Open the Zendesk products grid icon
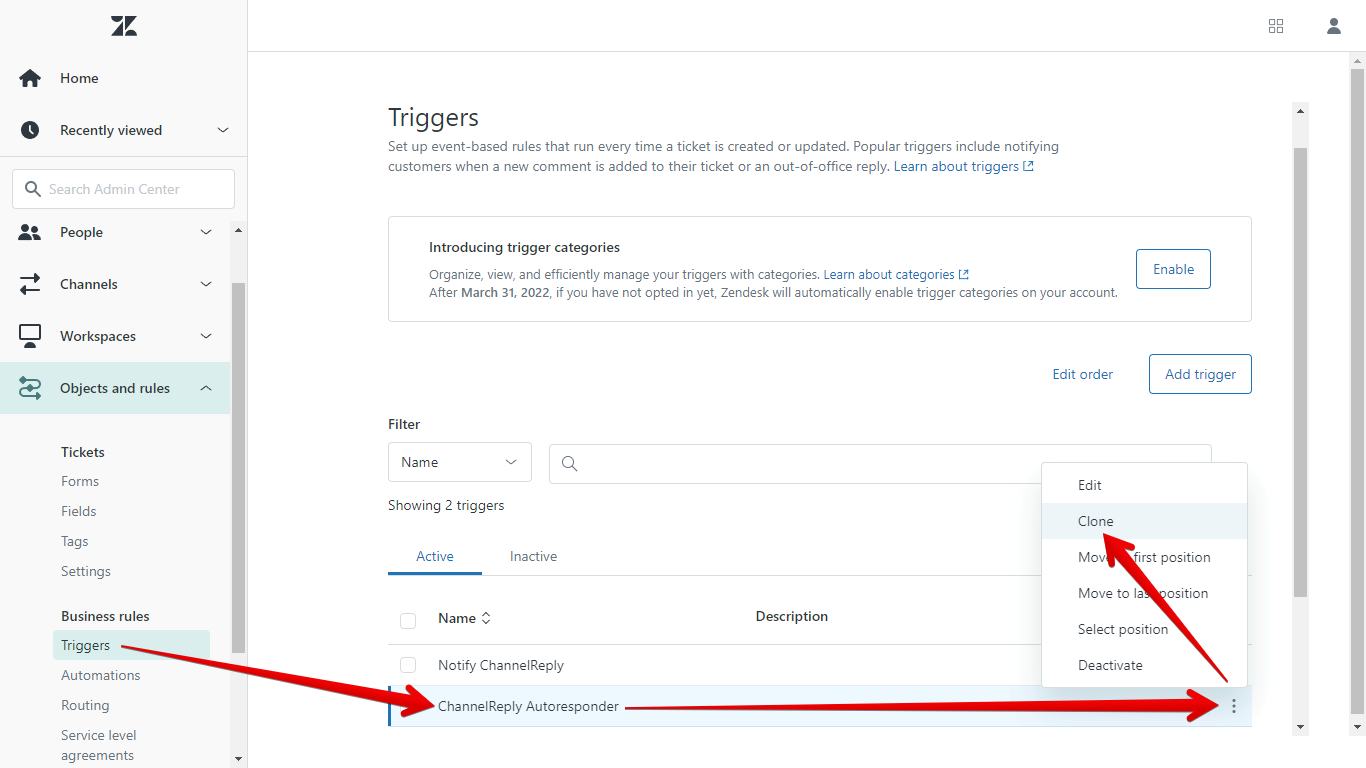The height and width of the screenshot is (768, 1366). point(1276,26)
